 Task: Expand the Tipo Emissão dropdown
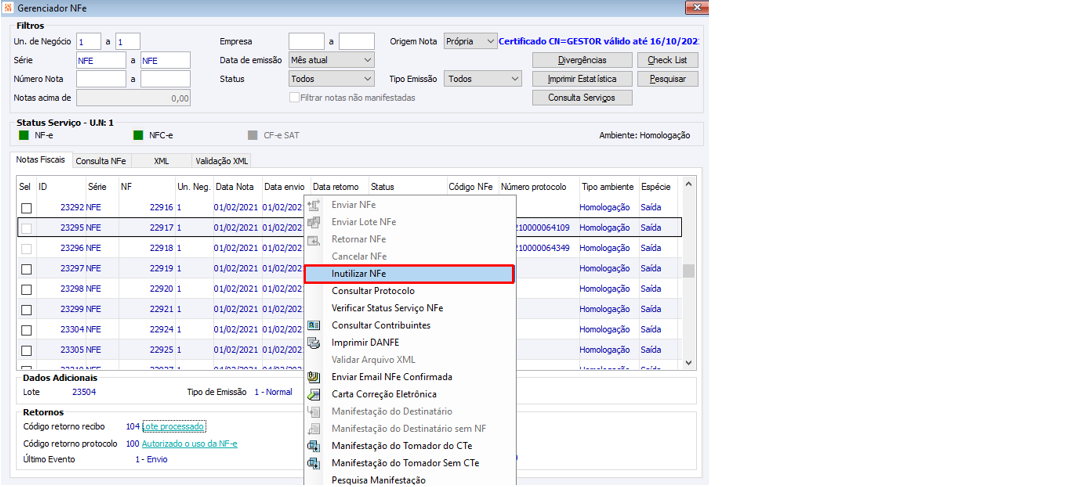[x=484, y=79]
